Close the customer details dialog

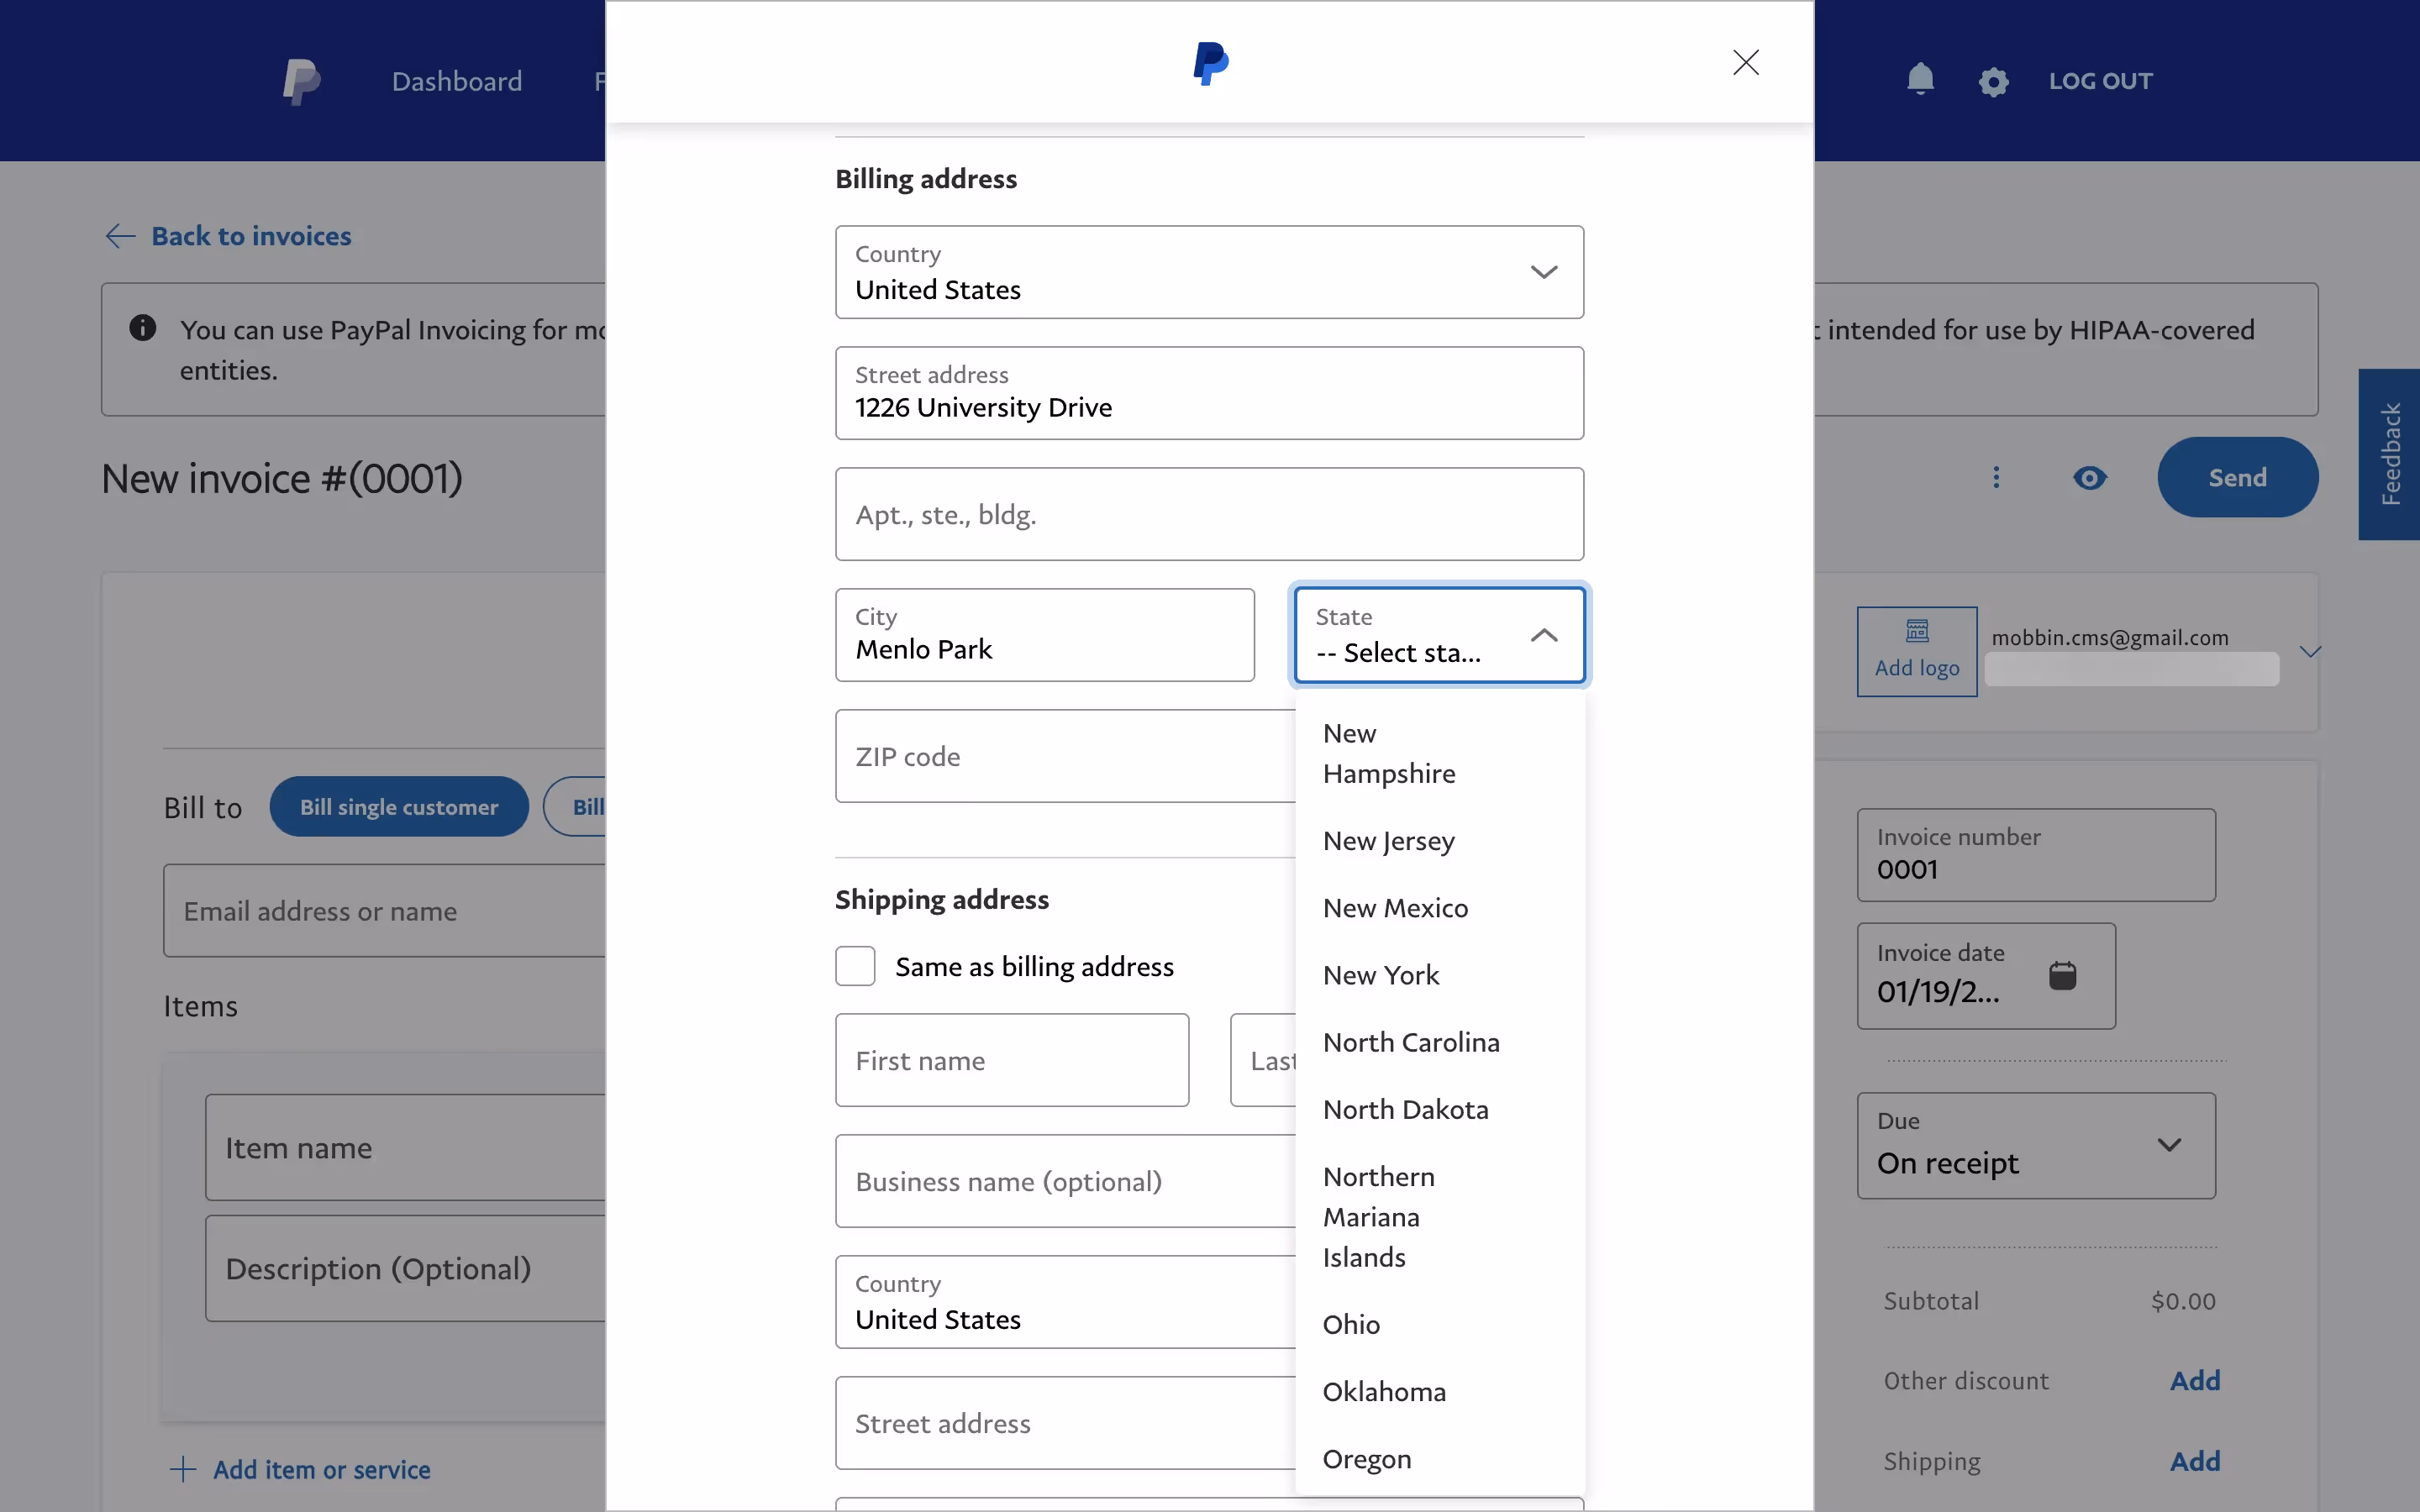click(1745, 62)
